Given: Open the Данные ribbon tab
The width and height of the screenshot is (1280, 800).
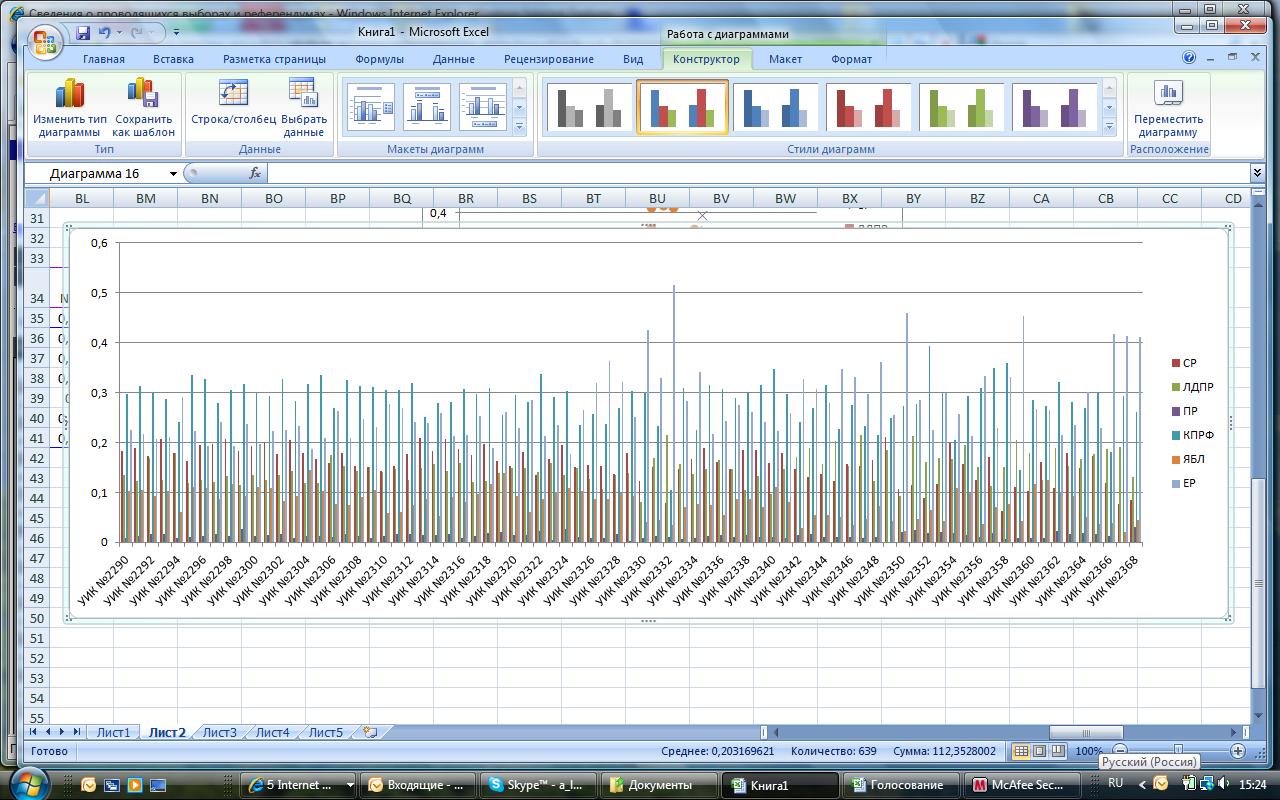Looking at the screenshot, I should coord(454,59).
